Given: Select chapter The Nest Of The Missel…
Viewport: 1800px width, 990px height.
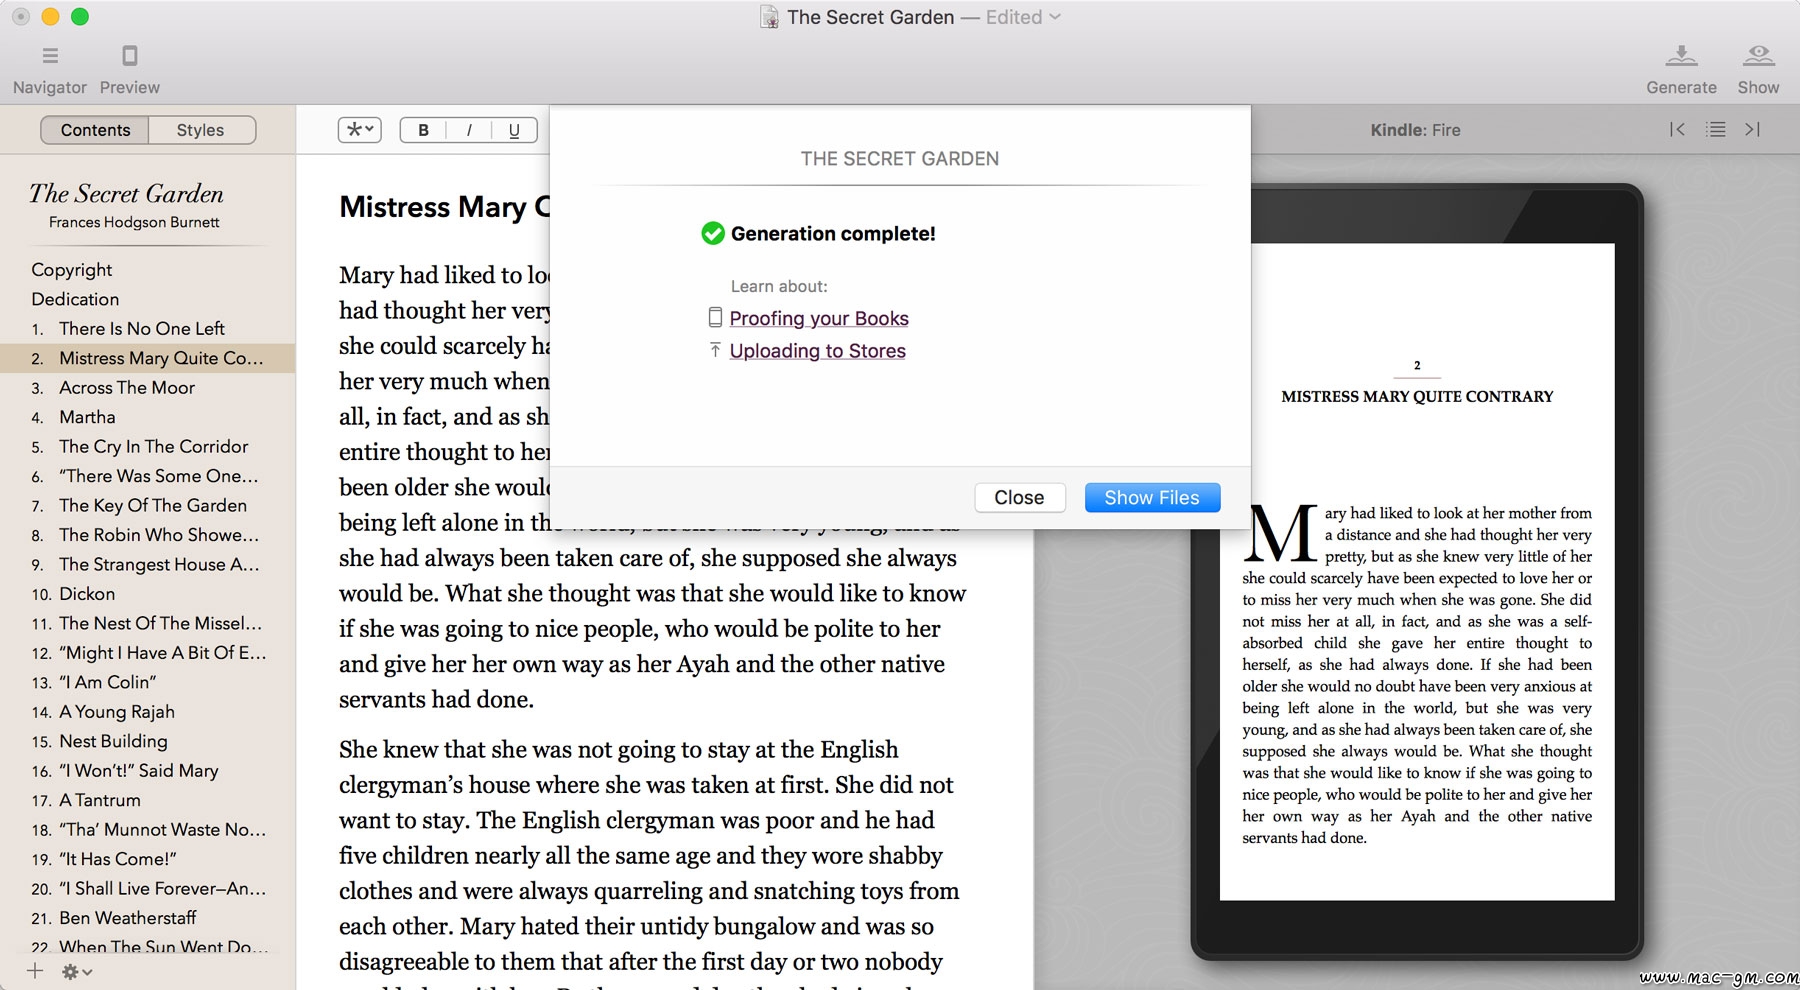Looking at the screenshot, I should (x=147, y=624).
